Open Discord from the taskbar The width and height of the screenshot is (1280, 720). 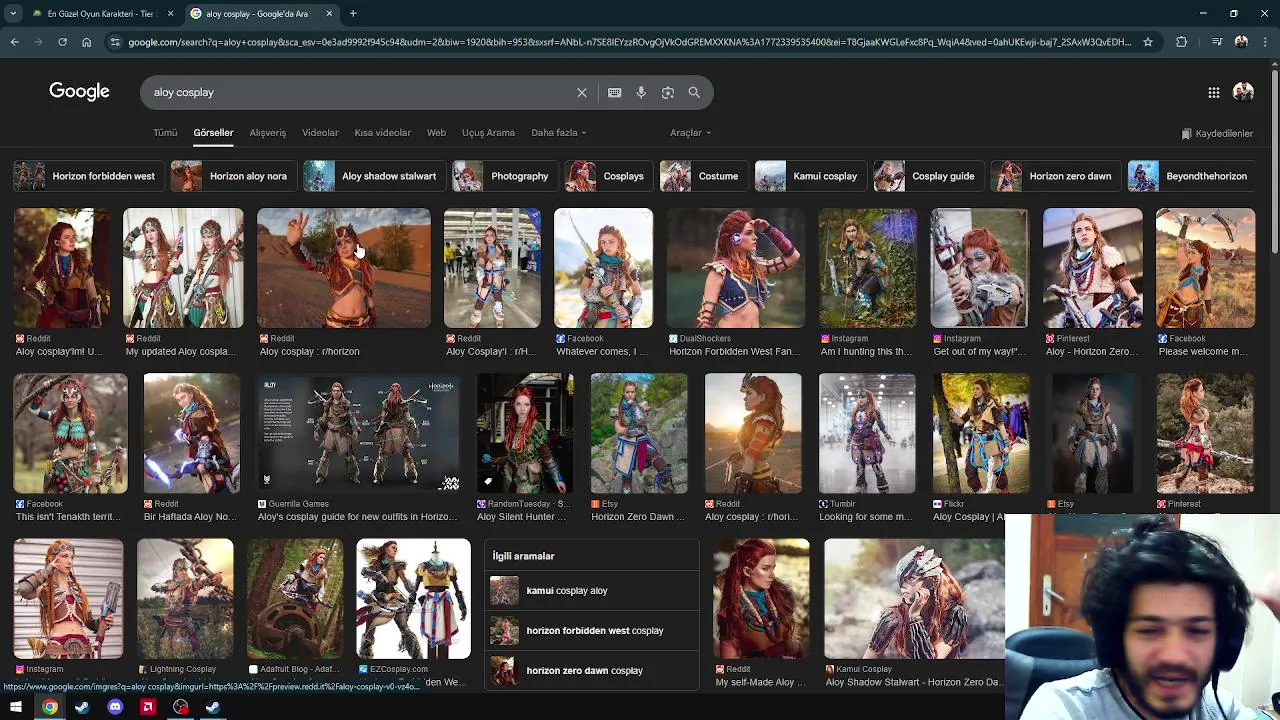tap(115, 707)
